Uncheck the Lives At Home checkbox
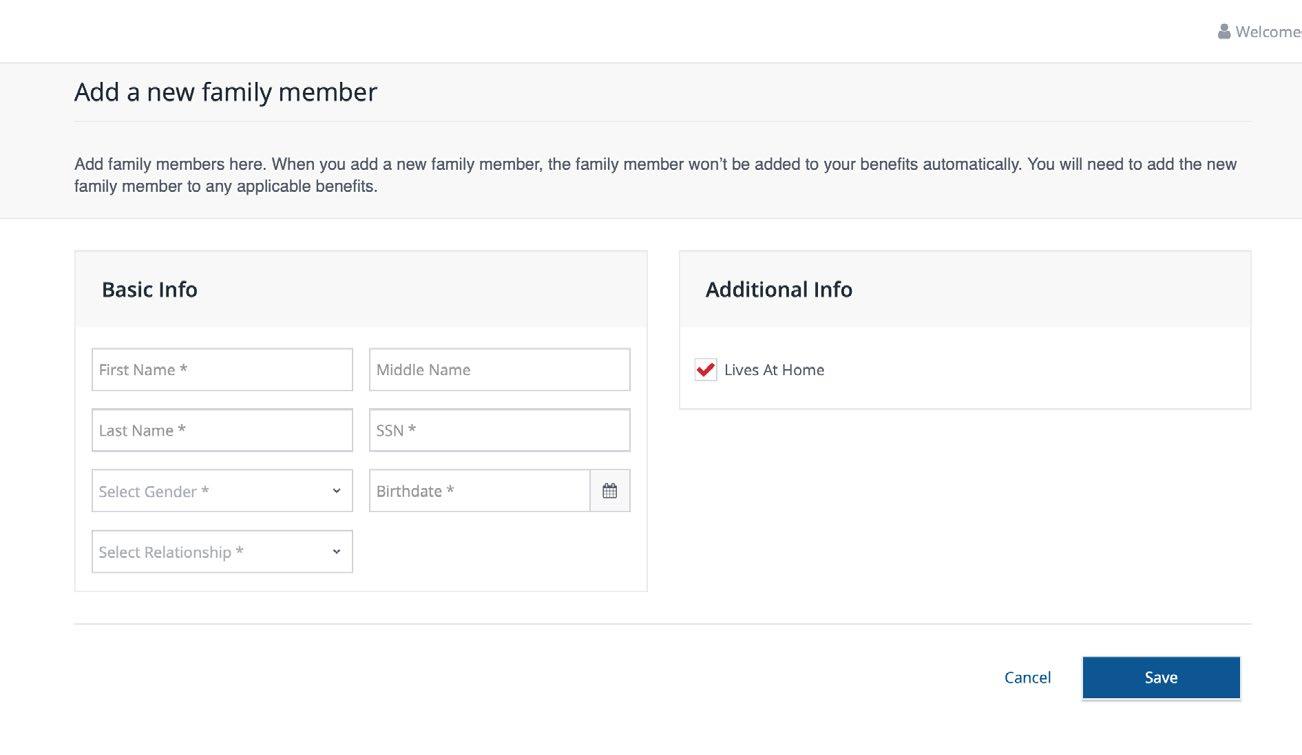The width and height of the screenshot is (1302, 755). point(706,370)
